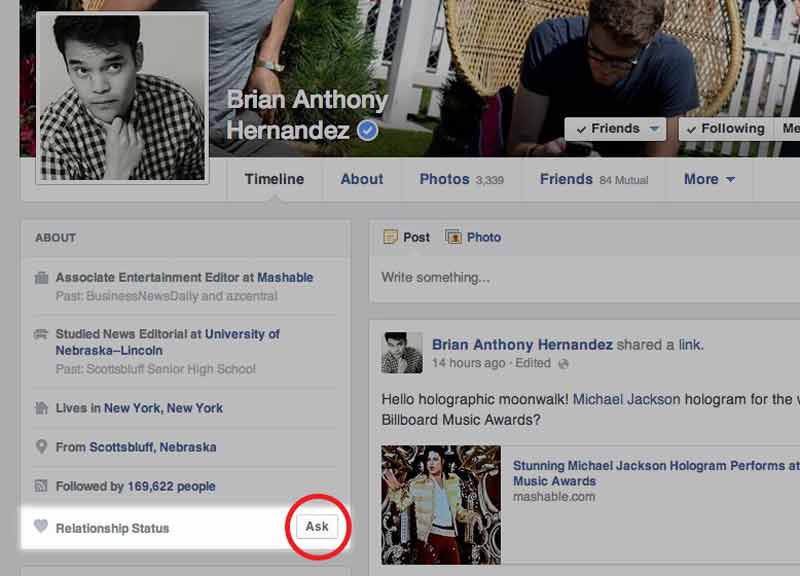The width and height of the screenshot is (800, 576).
Task: Open the Friends dropdown on cover photo
Action: point(615,129)
